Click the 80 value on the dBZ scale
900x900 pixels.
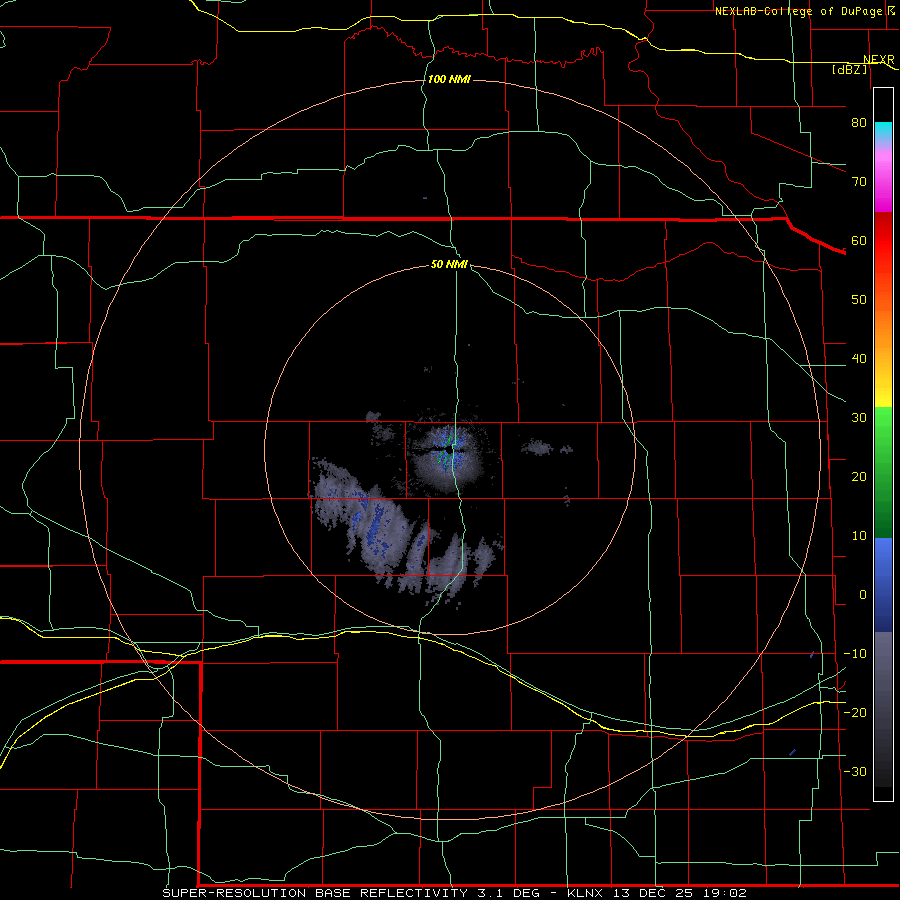click(859, 122)
